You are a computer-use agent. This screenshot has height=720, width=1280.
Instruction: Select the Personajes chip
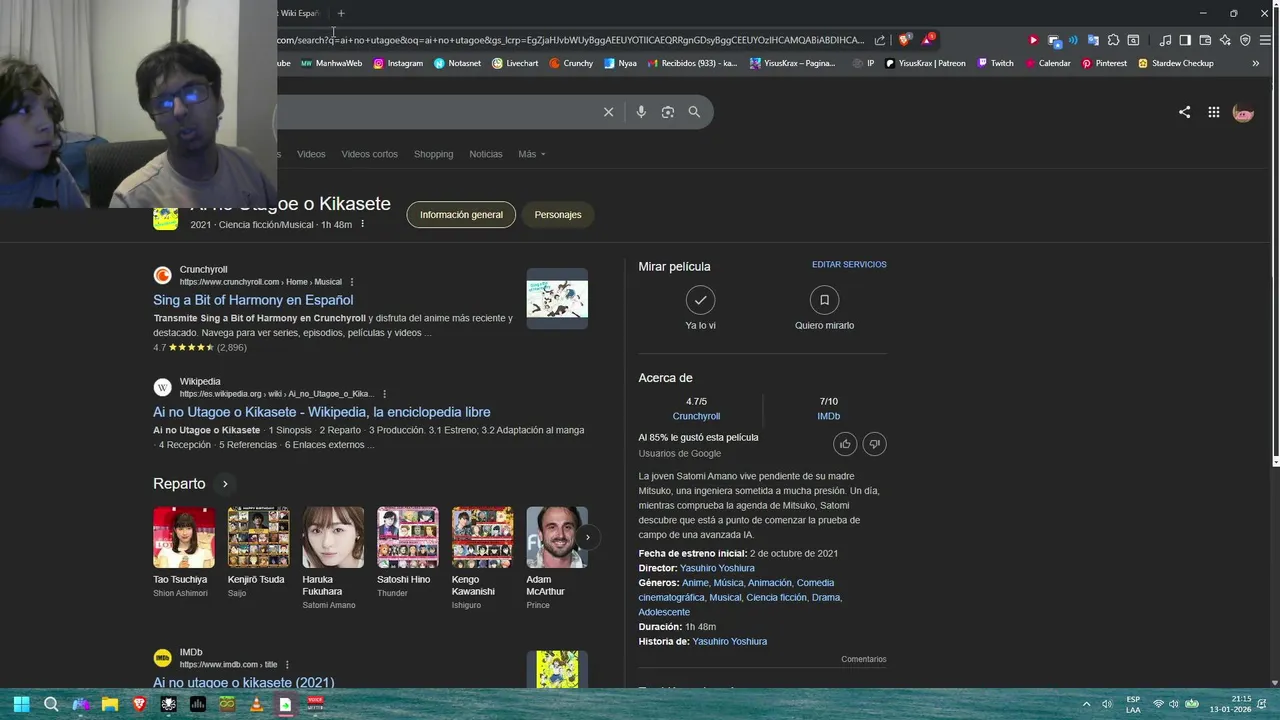pos(558,215)
